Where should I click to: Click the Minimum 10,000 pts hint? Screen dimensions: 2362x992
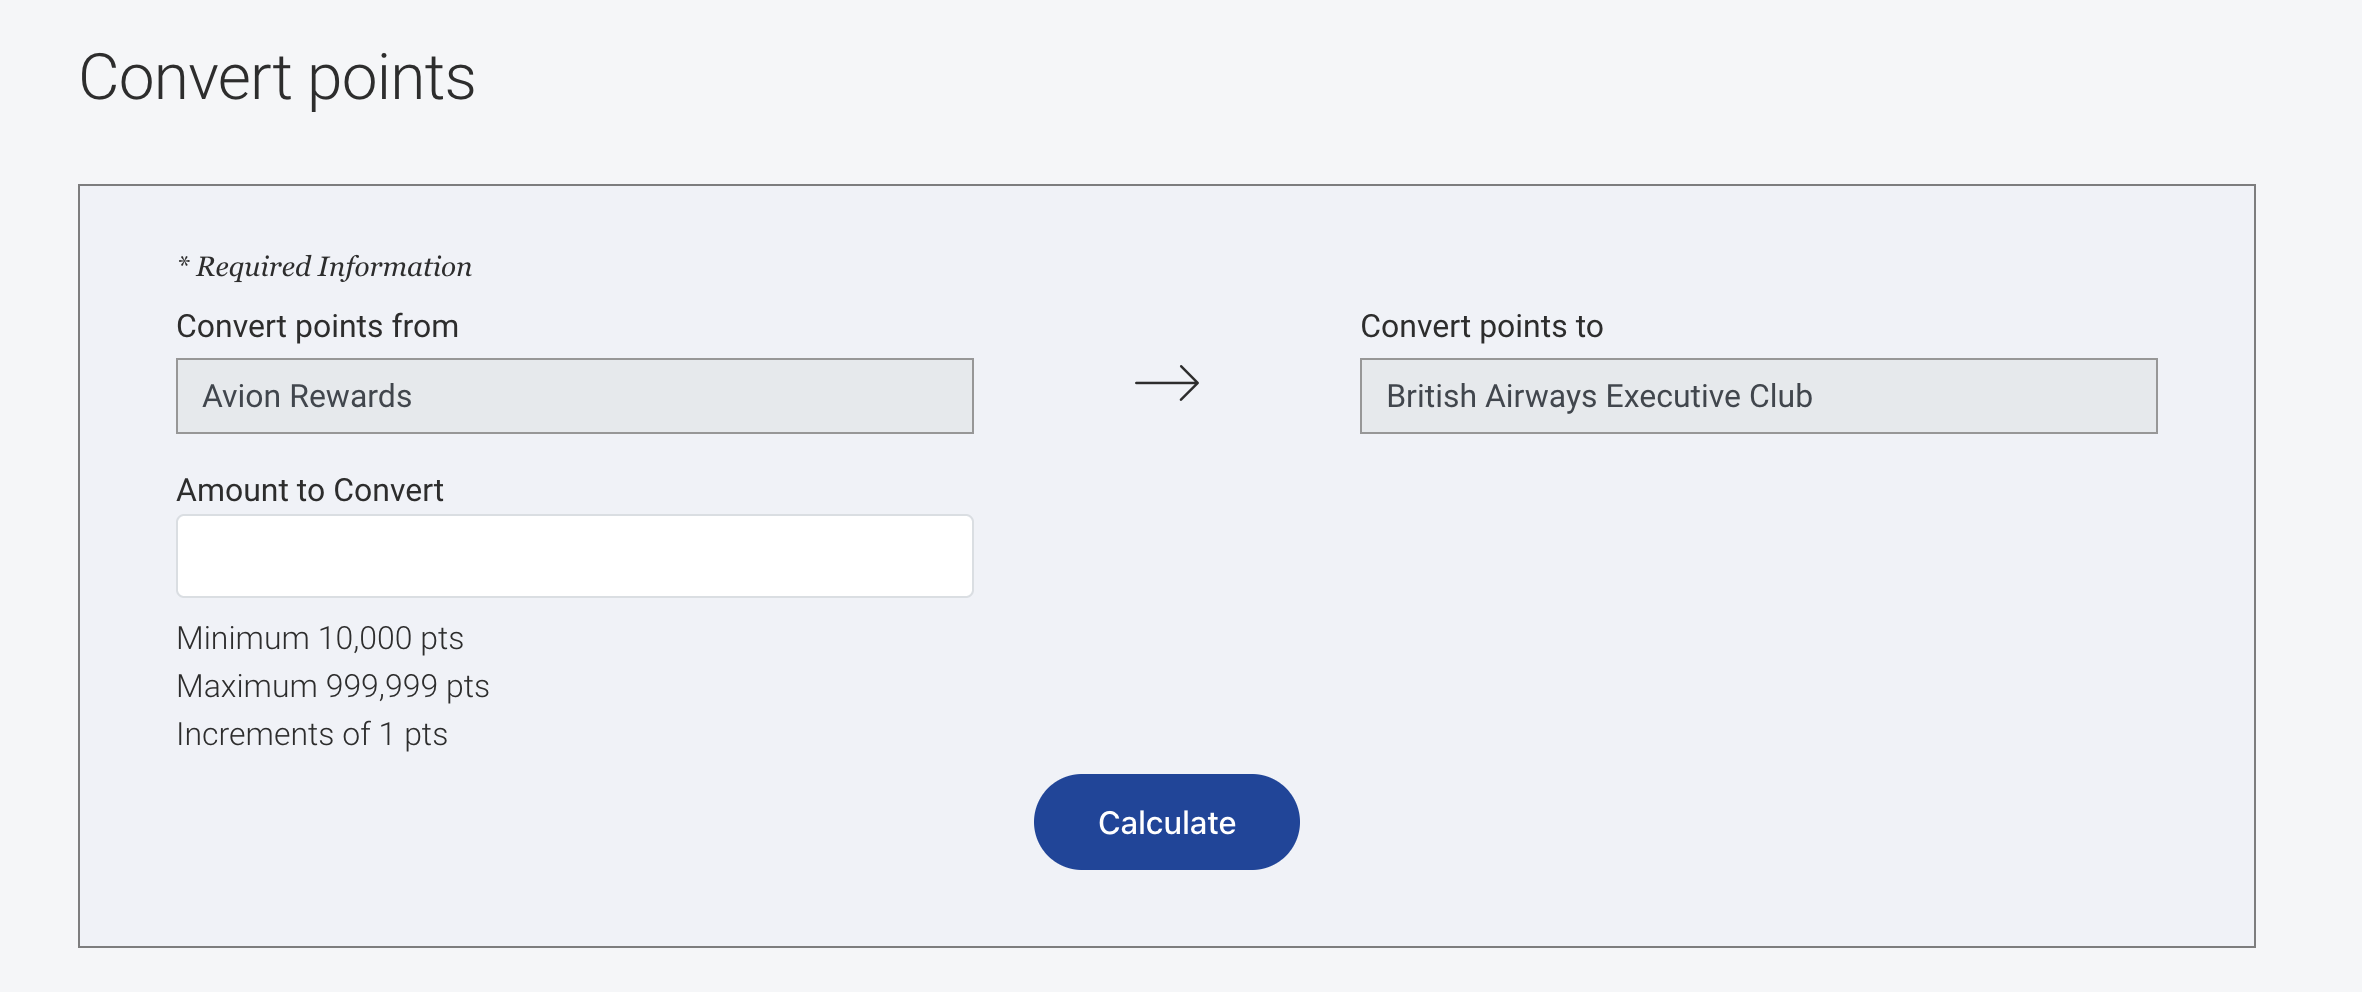[x=320, y=638]
